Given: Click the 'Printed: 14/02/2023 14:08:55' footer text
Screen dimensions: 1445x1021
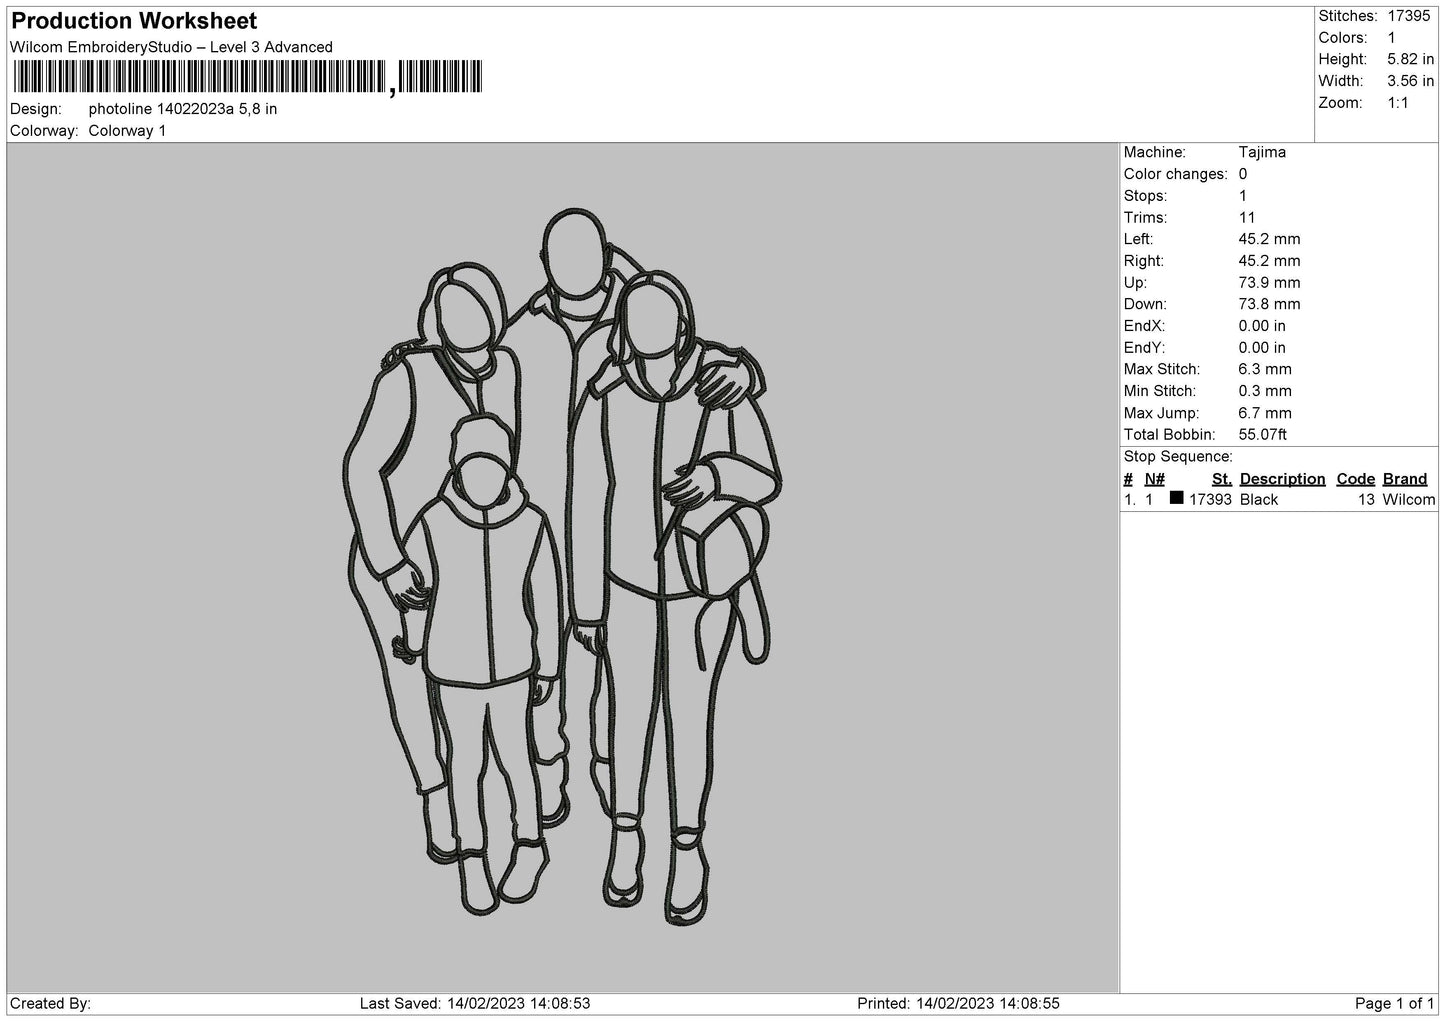Looking at the screenshot, I should click(958, 1003).
